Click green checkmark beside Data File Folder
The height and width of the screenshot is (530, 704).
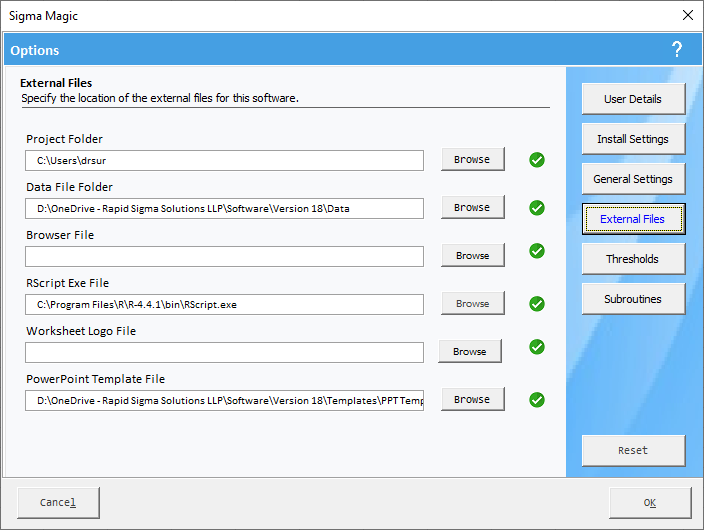click(537, 208)
